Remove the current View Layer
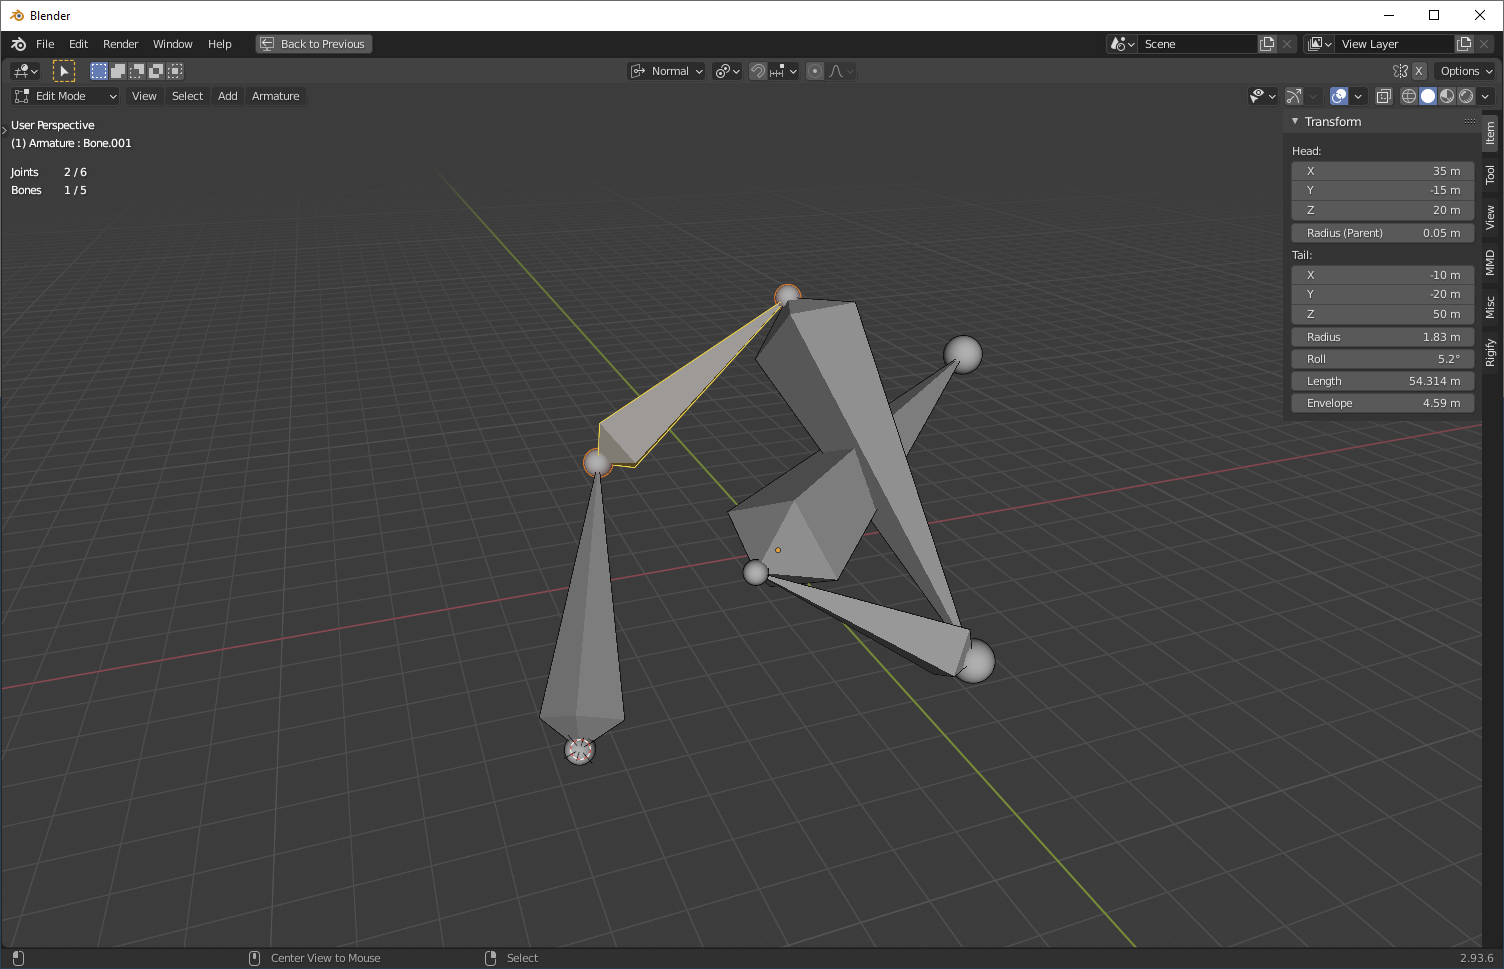Viewport: 1504px width, 969px height. pyautogui.click(x=1484, y=44)
